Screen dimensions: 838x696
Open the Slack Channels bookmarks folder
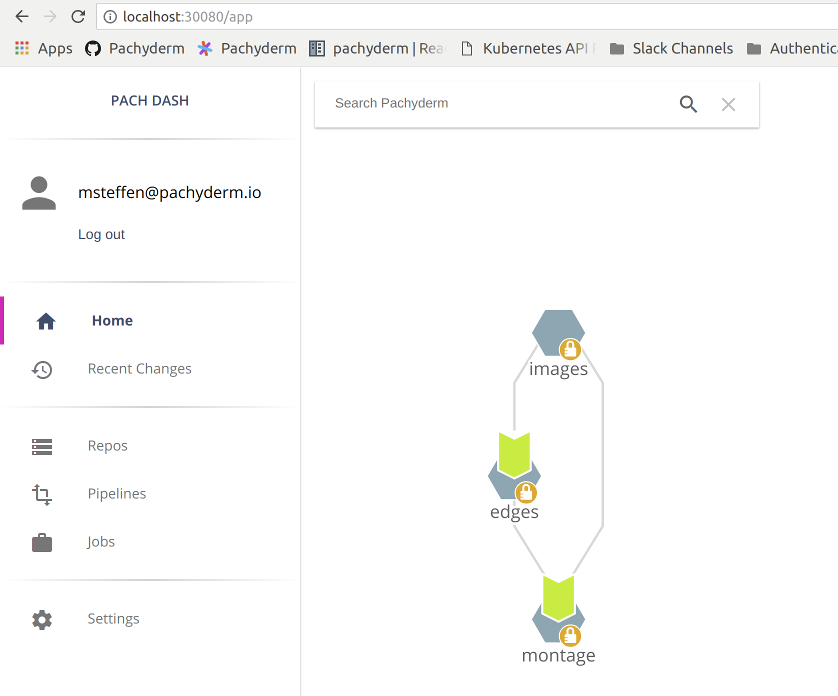670,48
